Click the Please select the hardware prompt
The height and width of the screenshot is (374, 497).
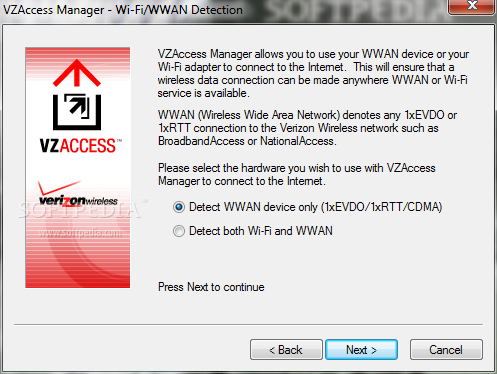pos(297,174)
